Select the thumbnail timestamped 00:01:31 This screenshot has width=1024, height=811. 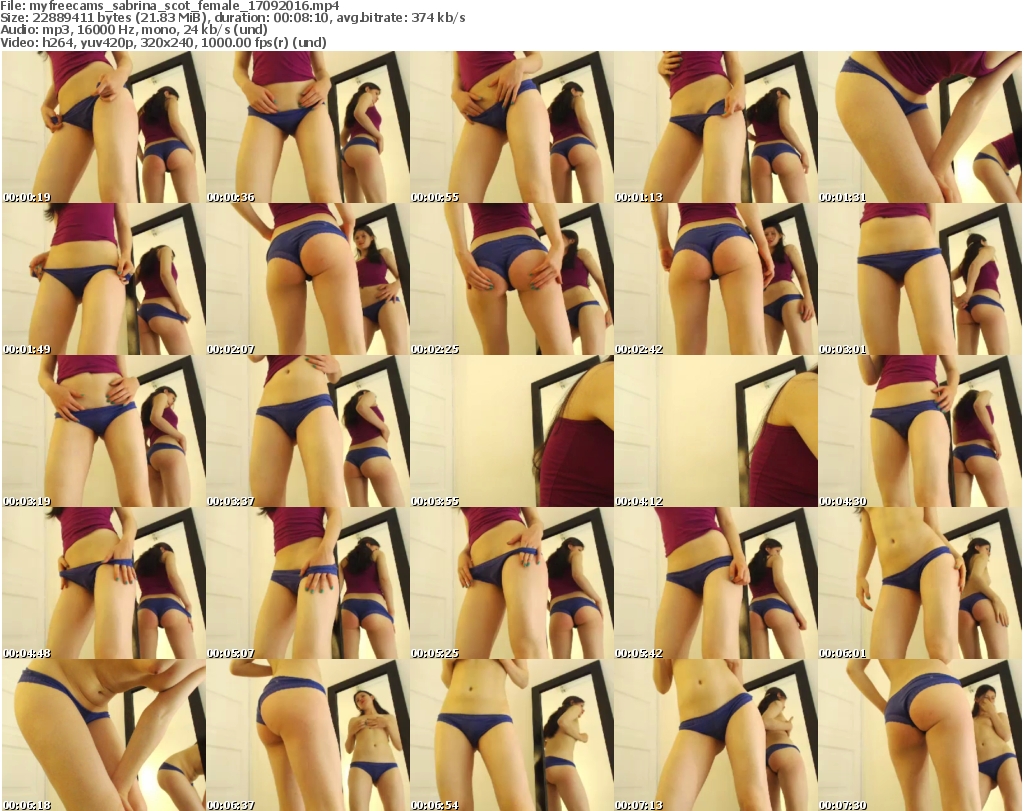919,127
